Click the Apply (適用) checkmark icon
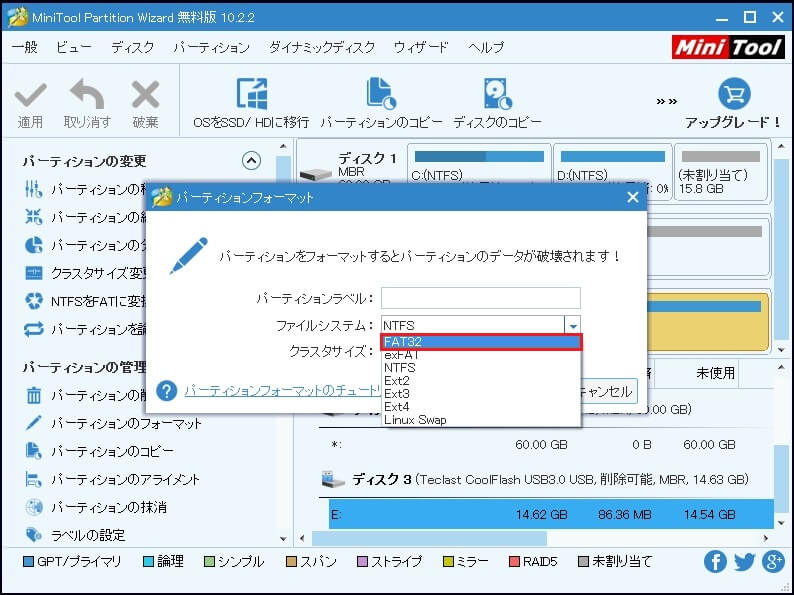The height and width of the screenshot is (595, 794). 30,95
